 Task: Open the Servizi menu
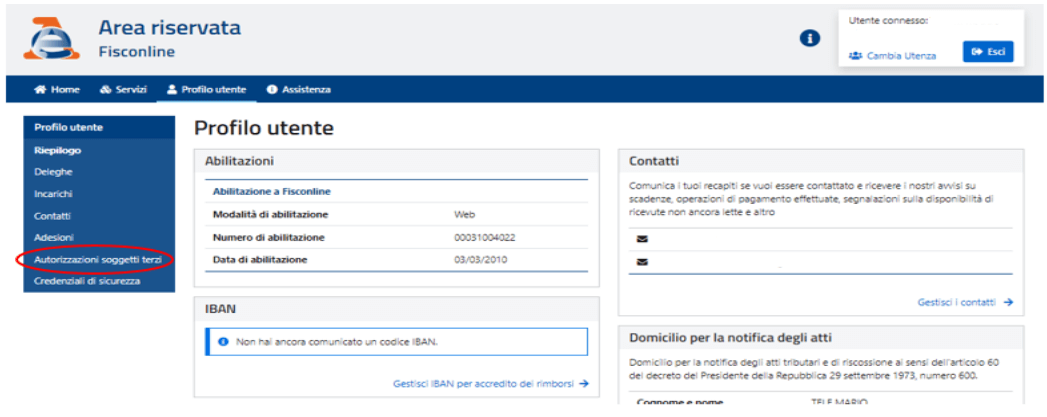[x=124, y=89]
